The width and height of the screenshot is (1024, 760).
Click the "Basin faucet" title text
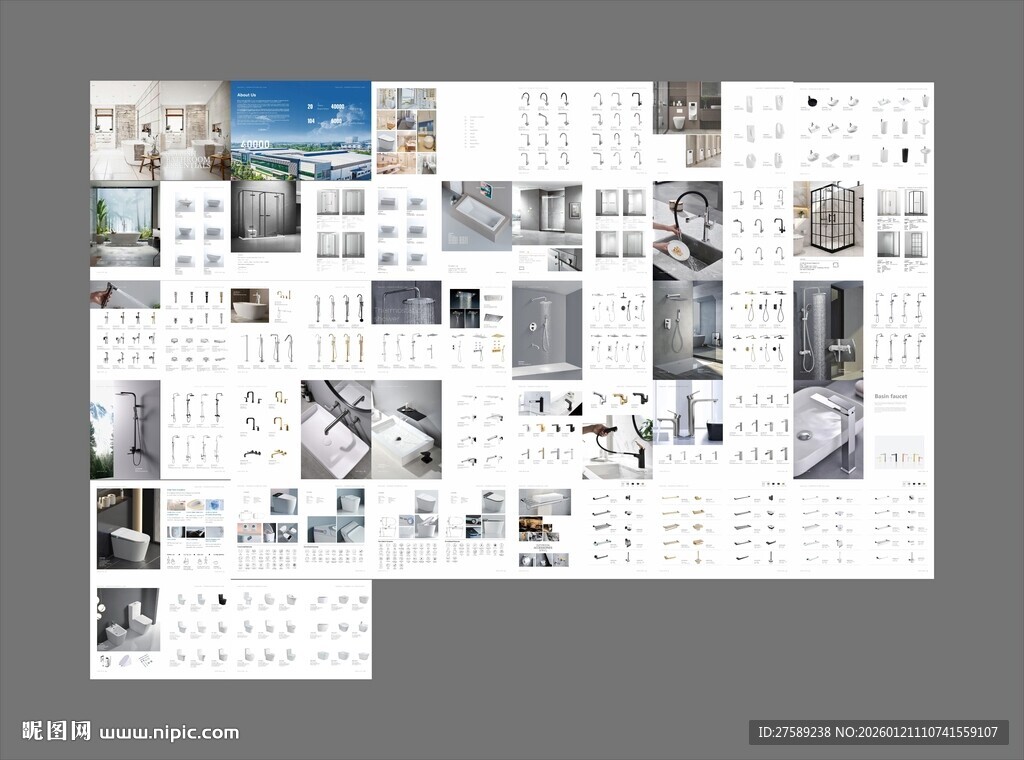coord(891,396)
